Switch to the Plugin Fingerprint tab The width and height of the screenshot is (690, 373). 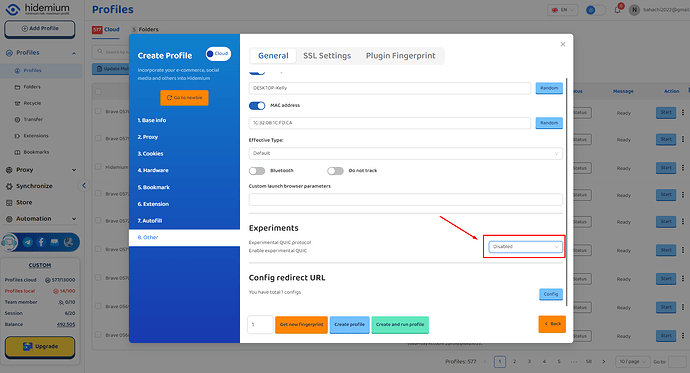click(x=400, y=56)
